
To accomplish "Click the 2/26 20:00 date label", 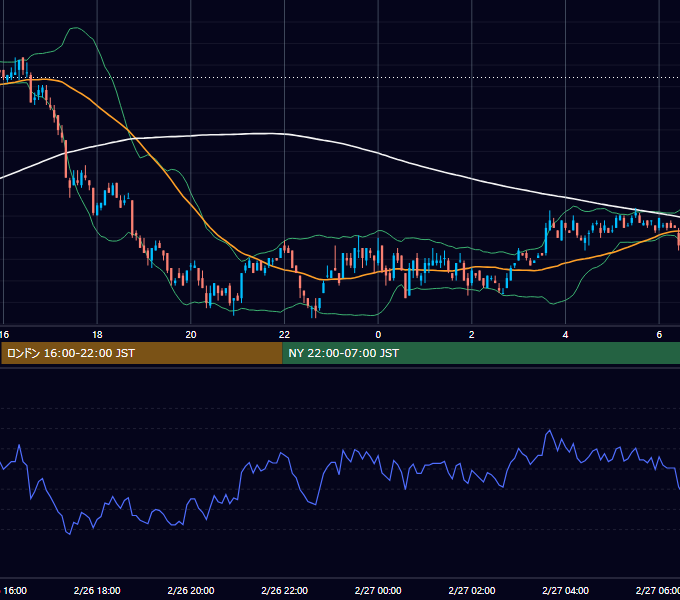I will (x=191, y=590).
